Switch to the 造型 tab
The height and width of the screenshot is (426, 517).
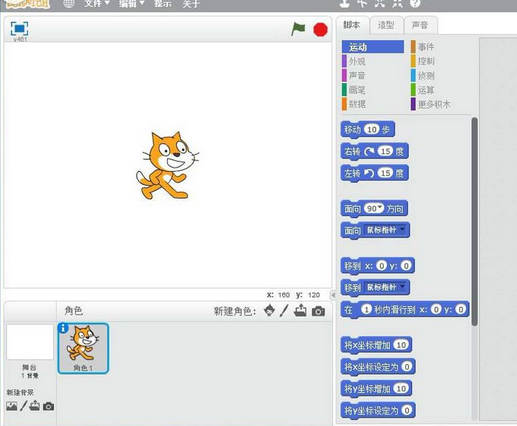tap(386, 25)
